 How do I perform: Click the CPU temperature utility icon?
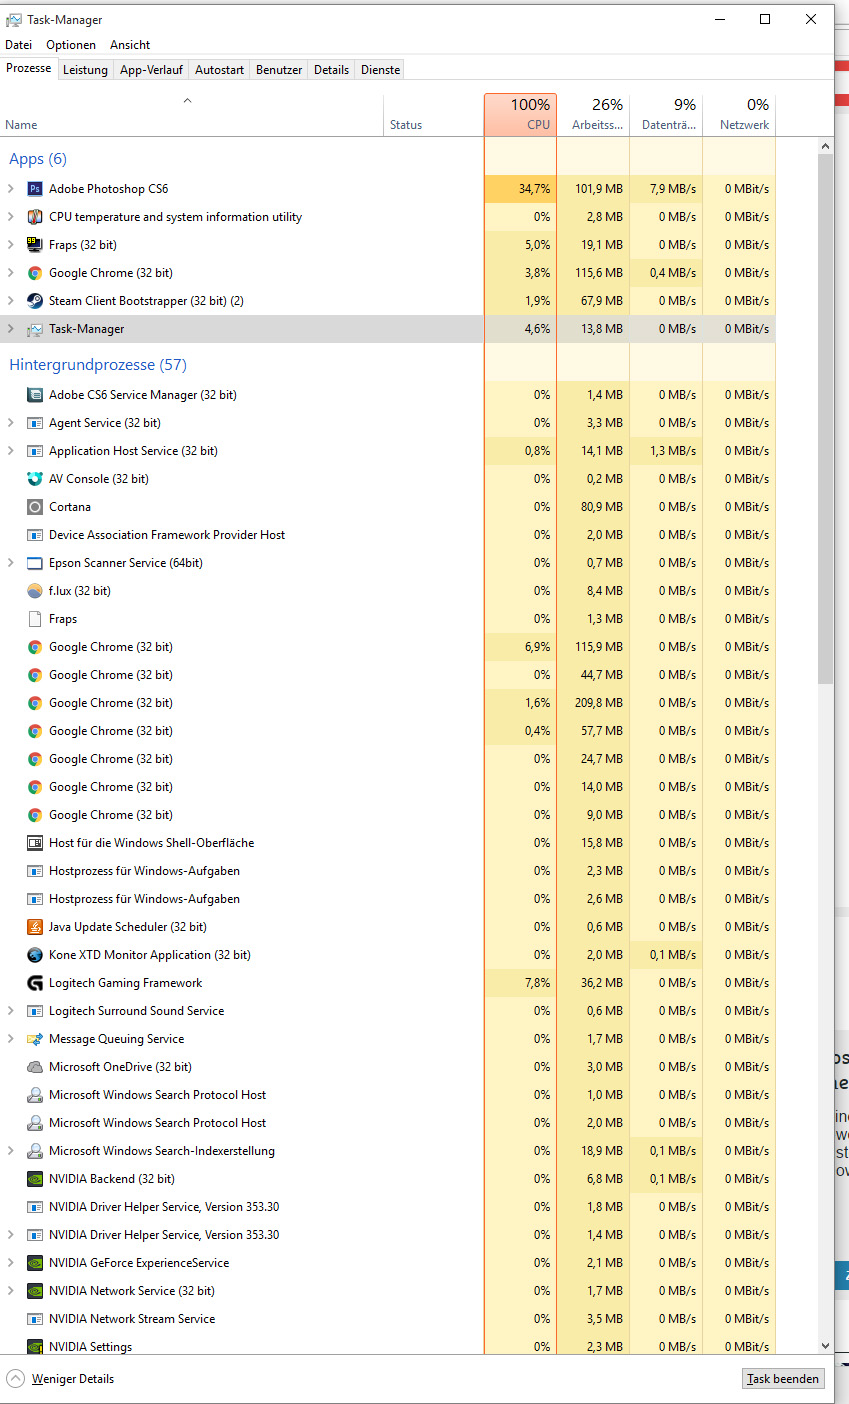35,217
